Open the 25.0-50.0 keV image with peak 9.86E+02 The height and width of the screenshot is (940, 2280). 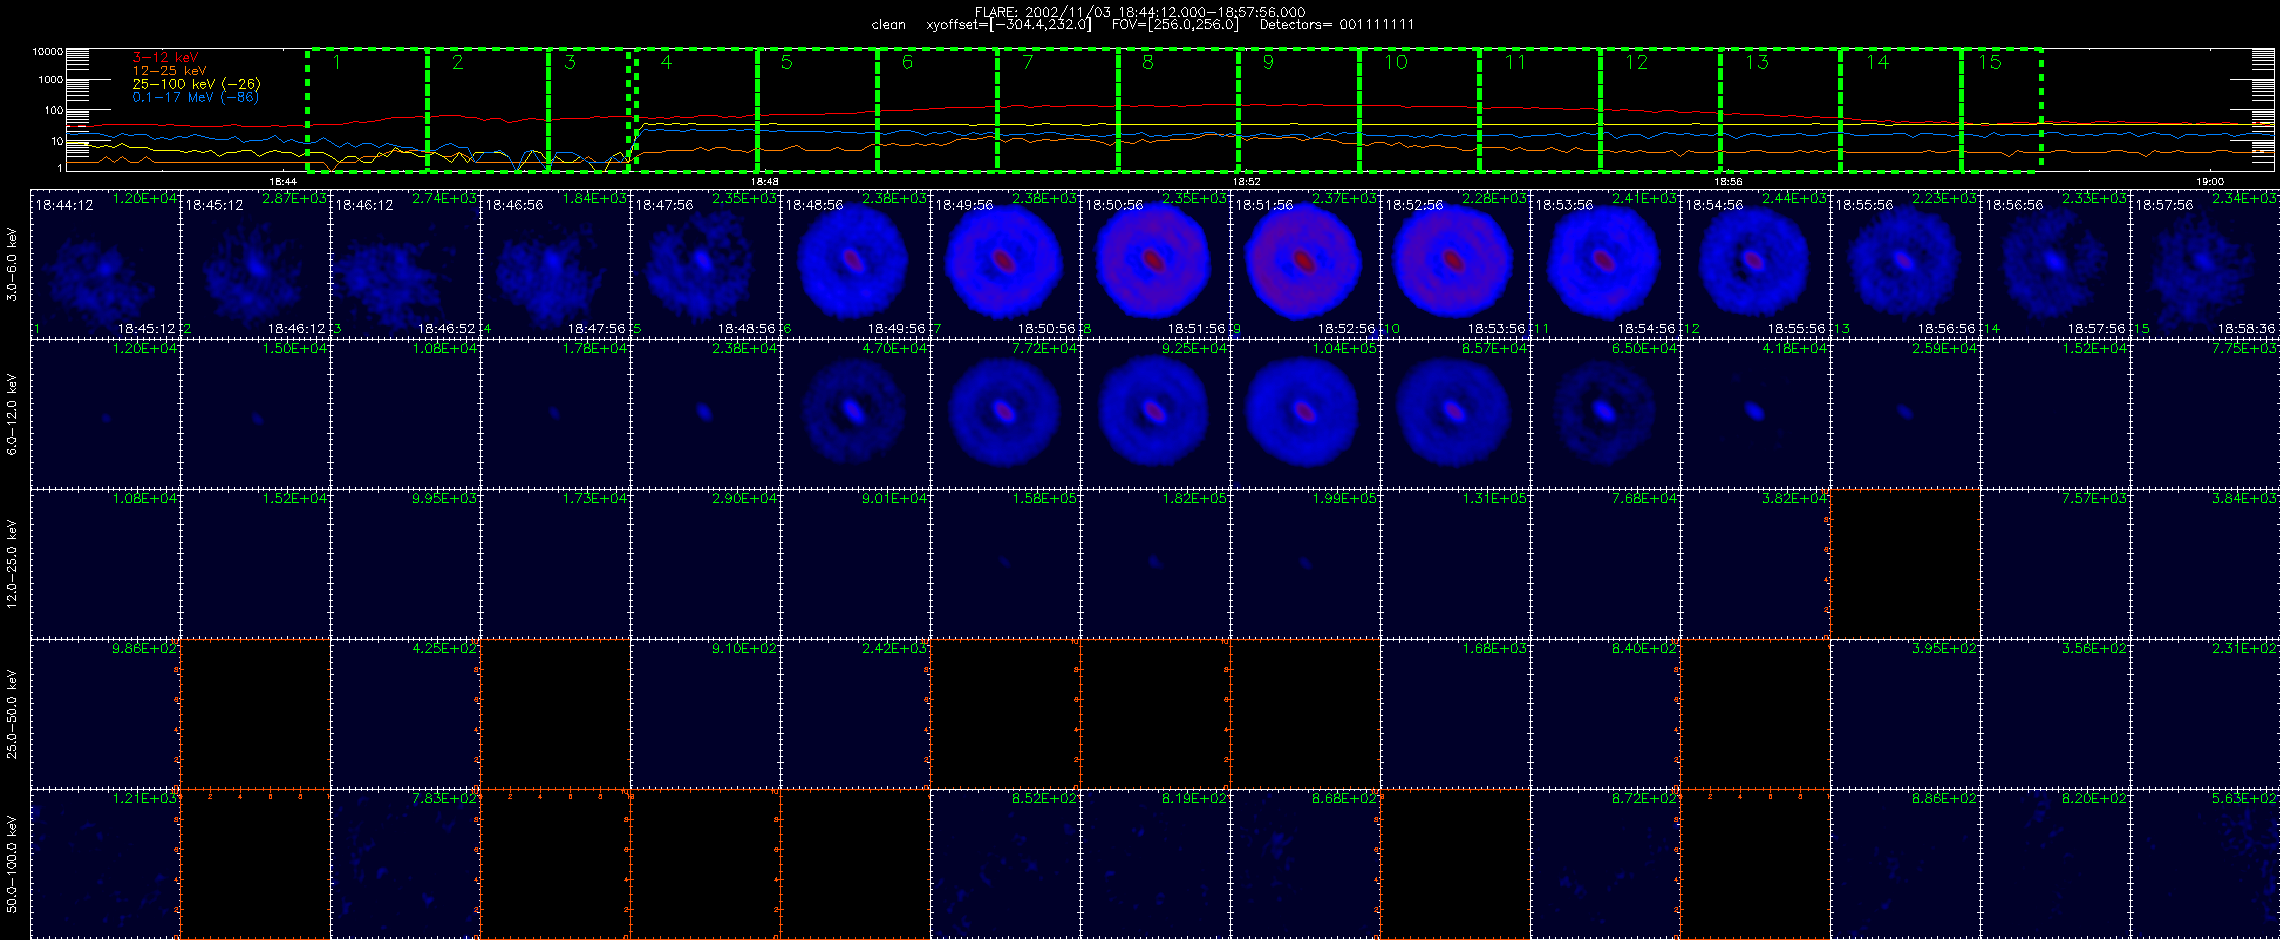105,714
